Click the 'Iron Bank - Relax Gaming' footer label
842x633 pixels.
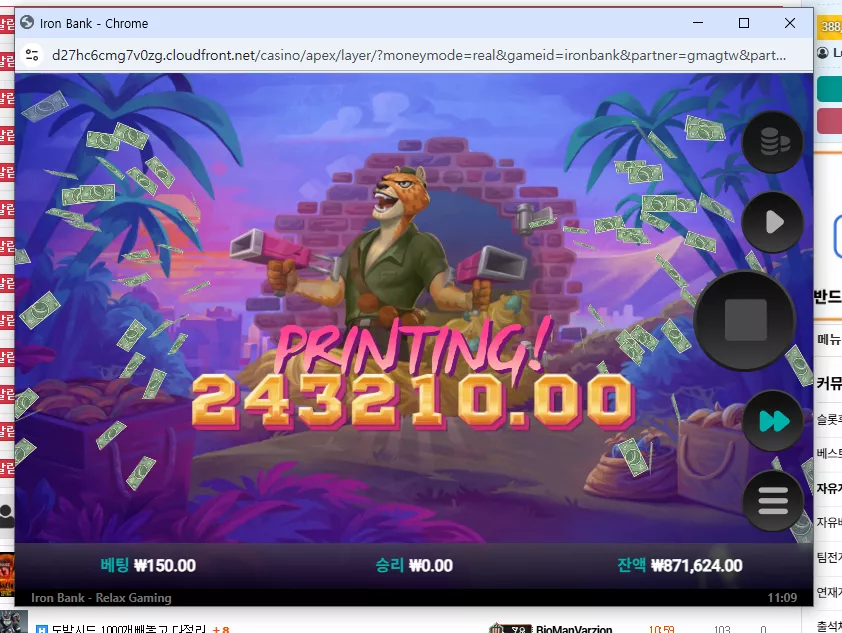pyautogui.click(x=101, y=598)
